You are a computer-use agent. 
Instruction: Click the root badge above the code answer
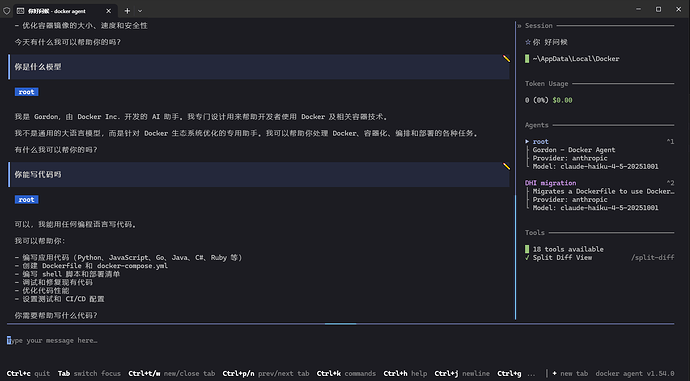(26, 200)
